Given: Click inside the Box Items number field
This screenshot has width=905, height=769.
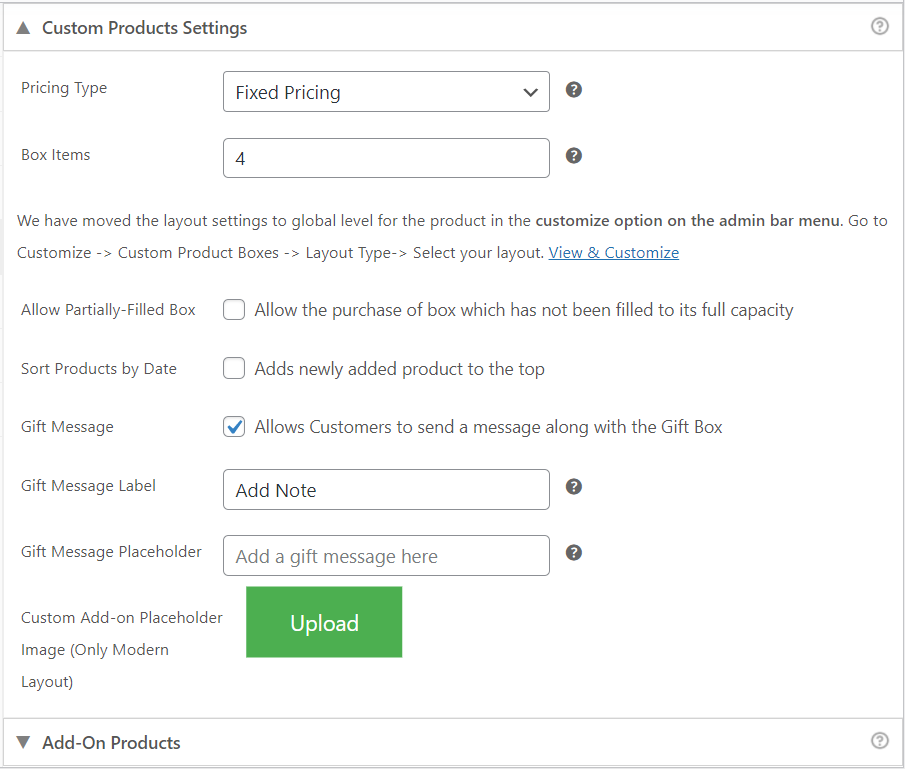Looking at the screenshot, I should (386, 157).
